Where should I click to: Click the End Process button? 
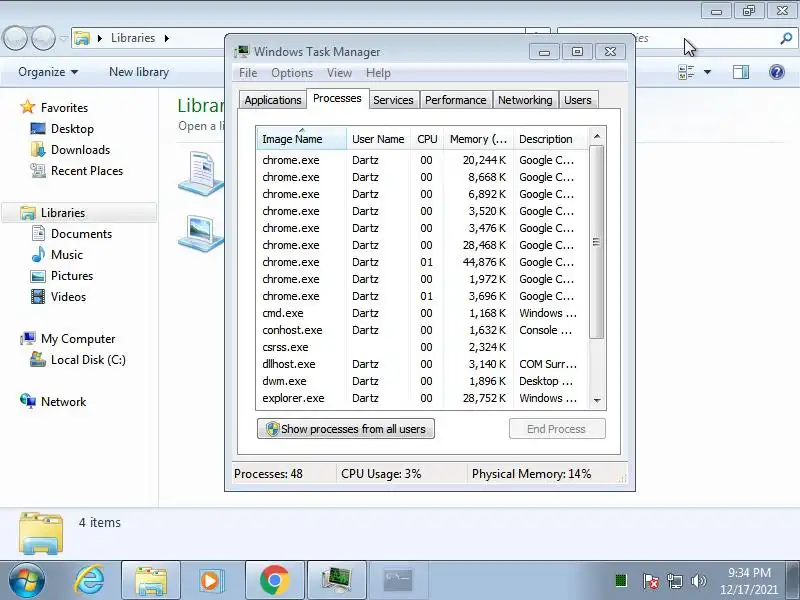557,429
